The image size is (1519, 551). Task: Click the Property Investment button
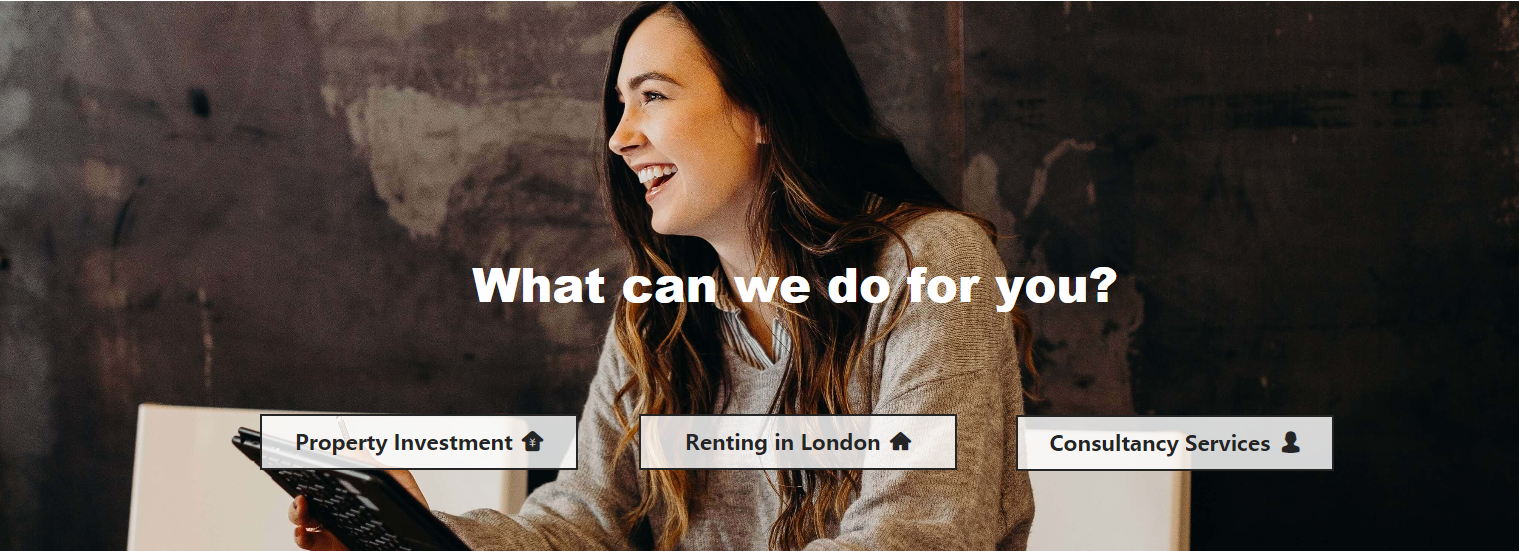[419, 442]
